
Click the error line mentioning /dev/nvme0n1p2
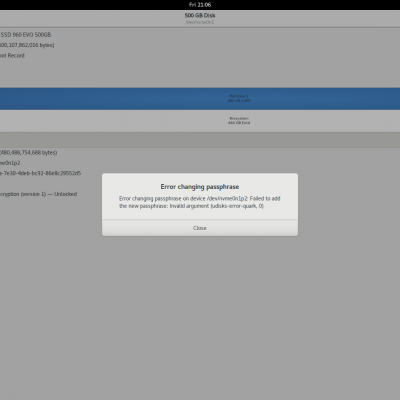click(x=200, y=198)
